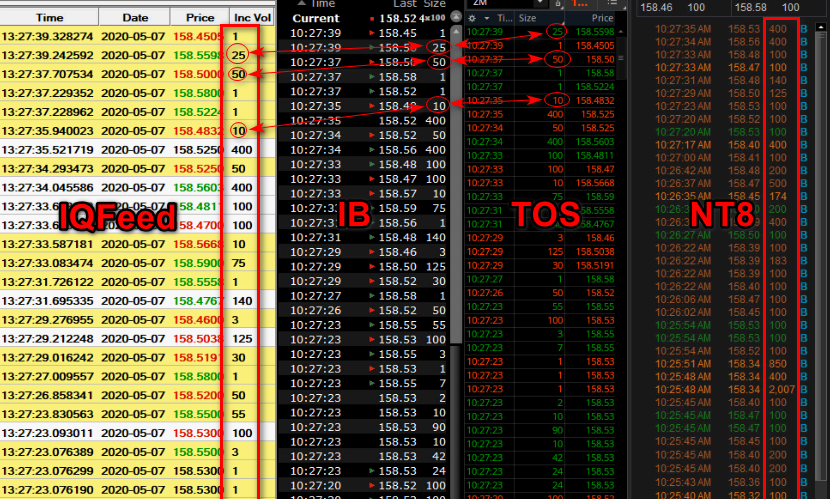Select TOS row 10:27:26 50 158.52
830x499 pixels.
(540, 293)
